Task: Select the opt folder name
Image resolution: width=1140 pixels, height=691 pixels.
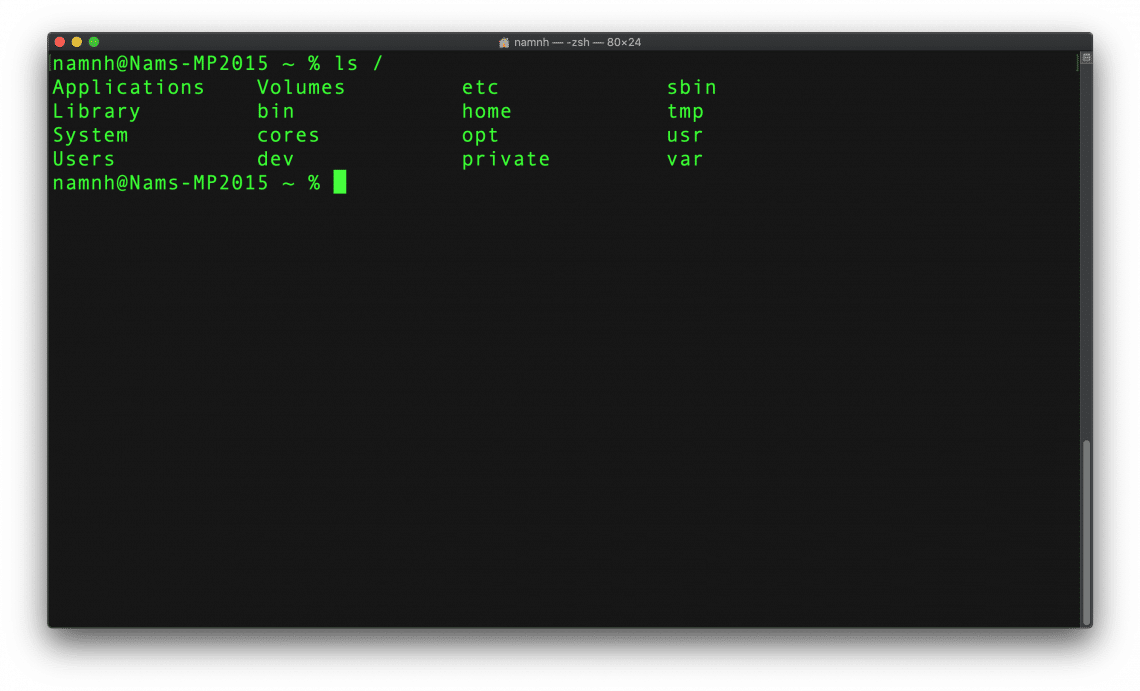Action: 480,135
